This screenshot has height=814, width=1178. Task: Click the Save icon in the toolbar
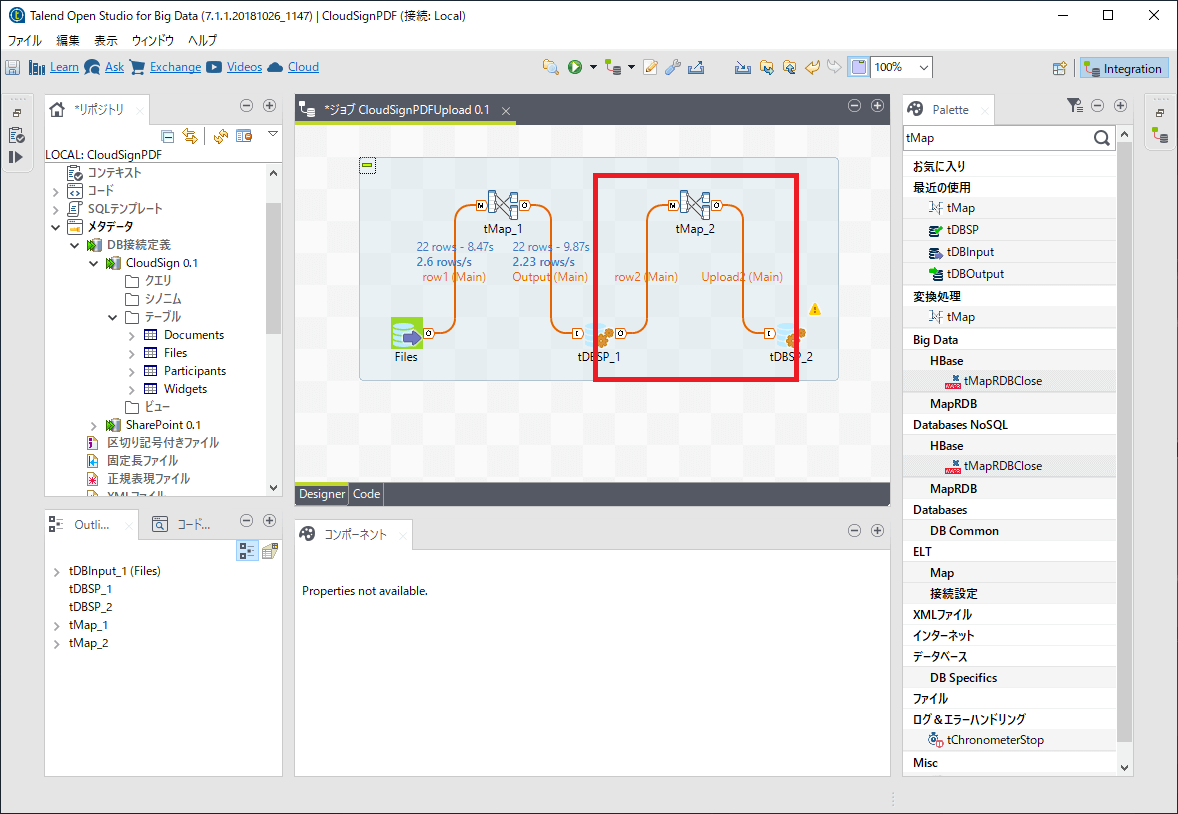click(13, 68)
